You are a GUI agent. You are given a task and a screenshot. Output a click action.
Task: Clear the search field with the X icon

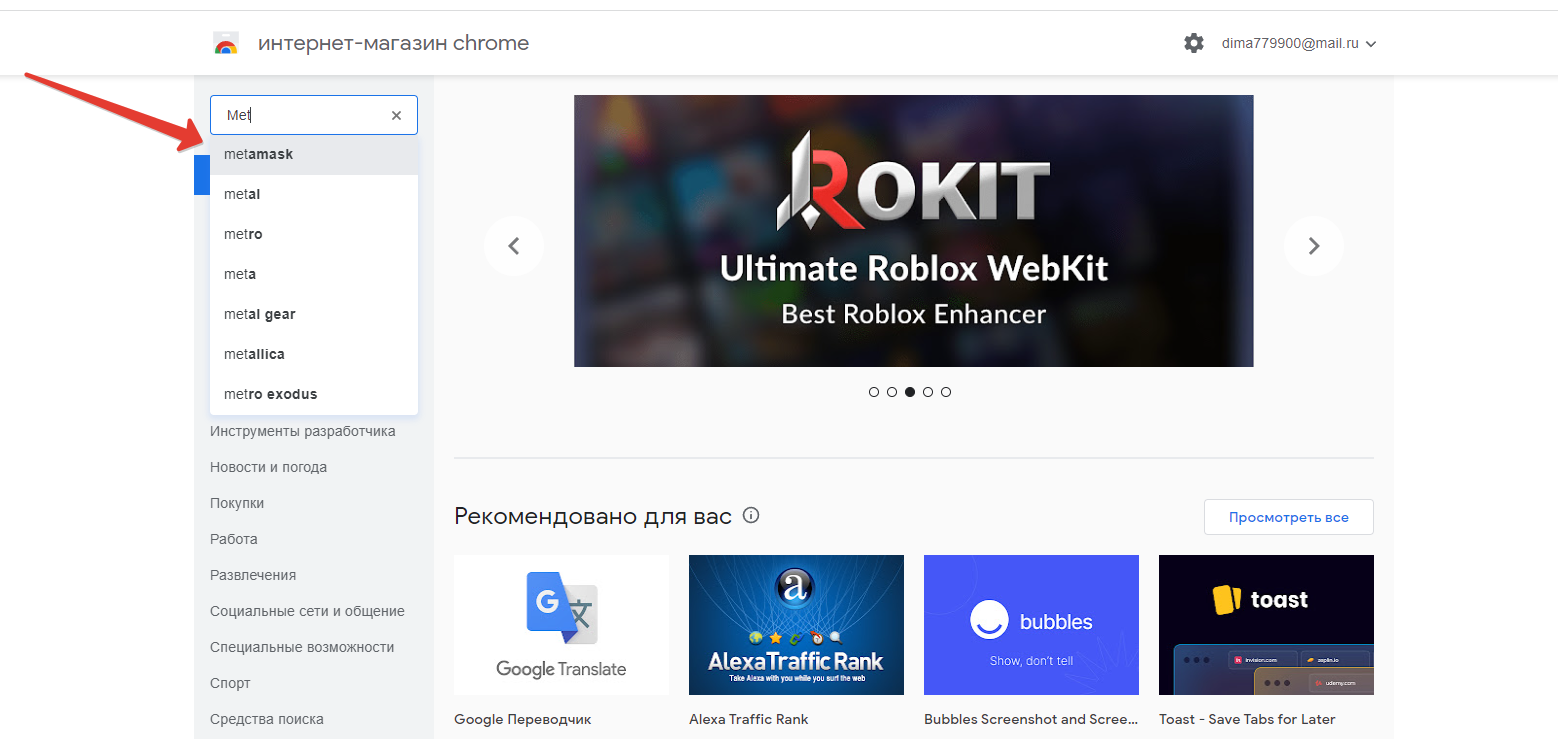coord(396,115)
